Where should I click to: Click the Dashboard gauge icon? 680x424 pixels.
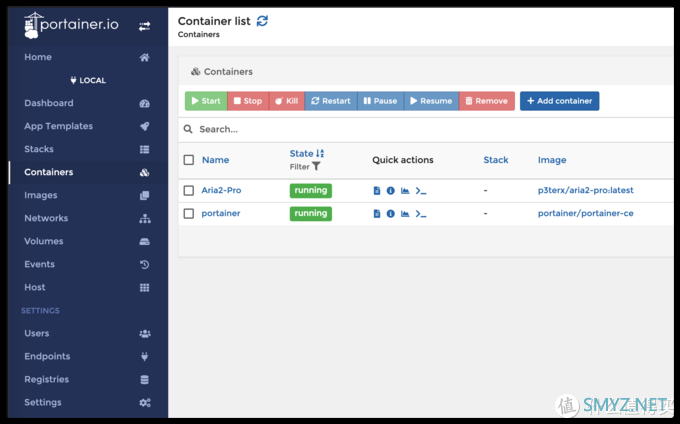[144, 104]
